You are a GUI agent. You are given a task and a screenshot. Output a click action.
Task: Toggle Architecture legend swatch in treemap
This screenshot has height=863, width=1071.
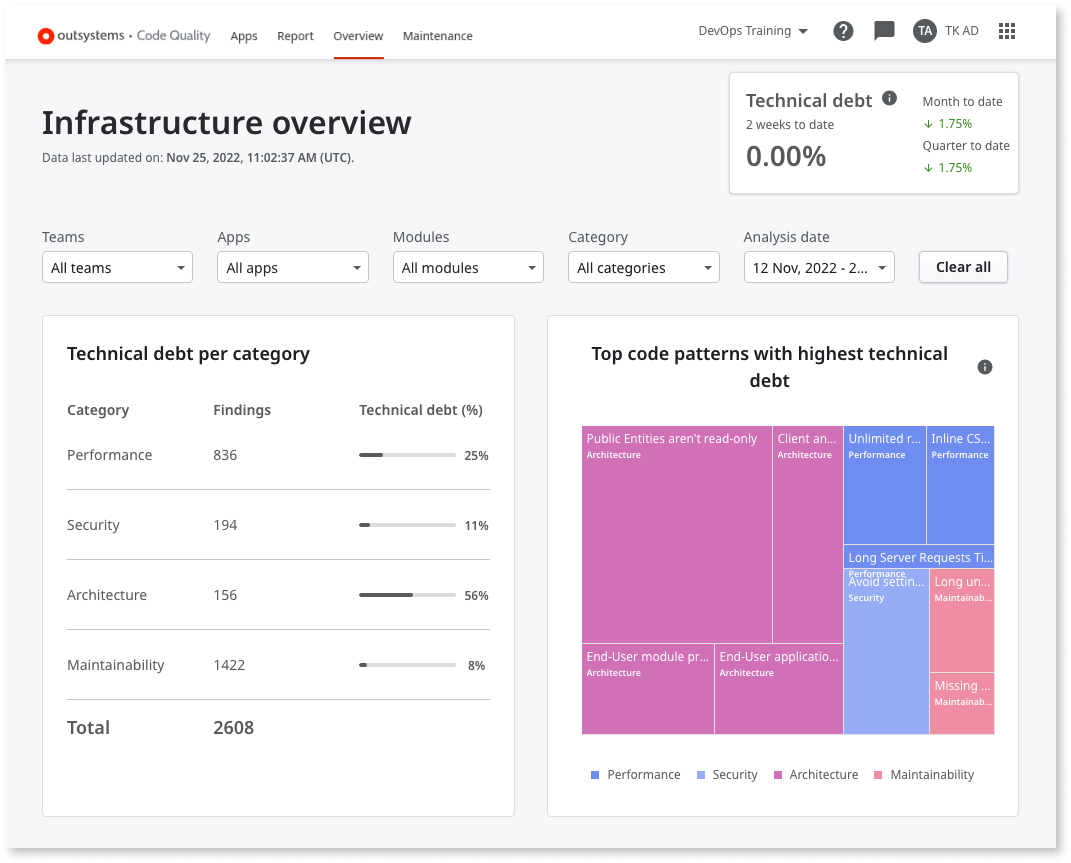click(777, 775)
